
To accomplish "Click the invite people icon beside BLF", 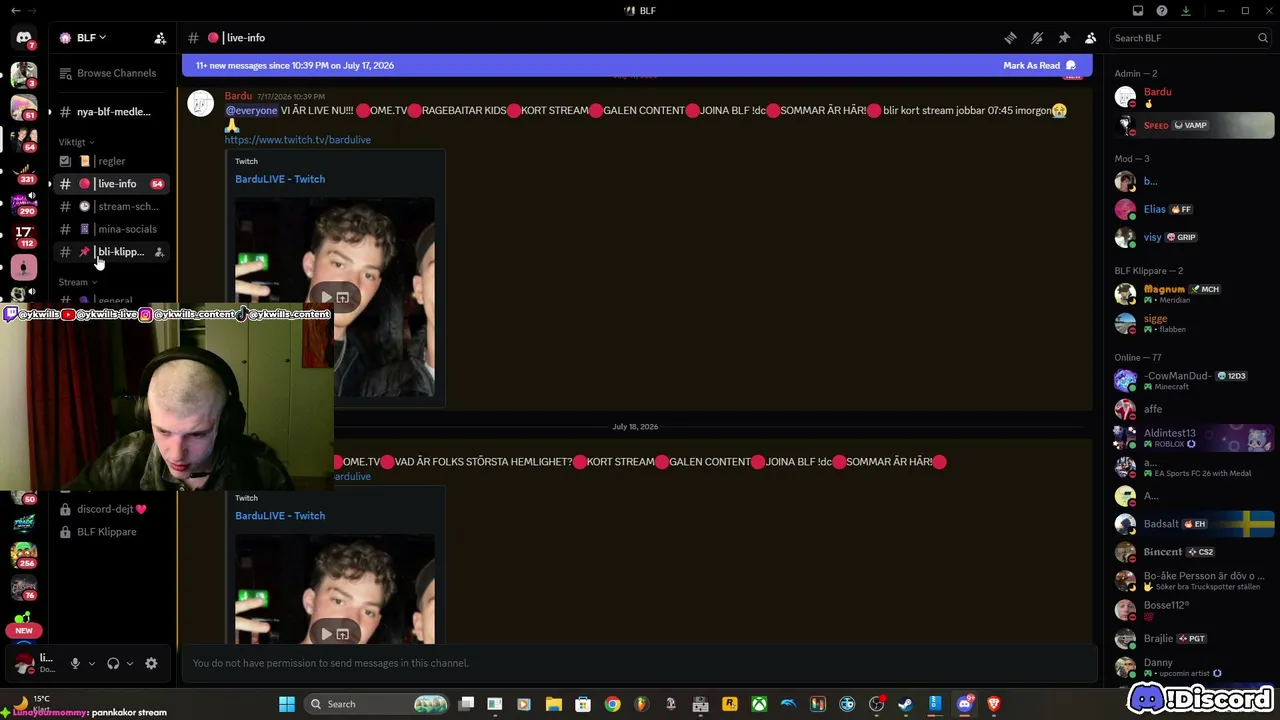I will tap(160, 38).
